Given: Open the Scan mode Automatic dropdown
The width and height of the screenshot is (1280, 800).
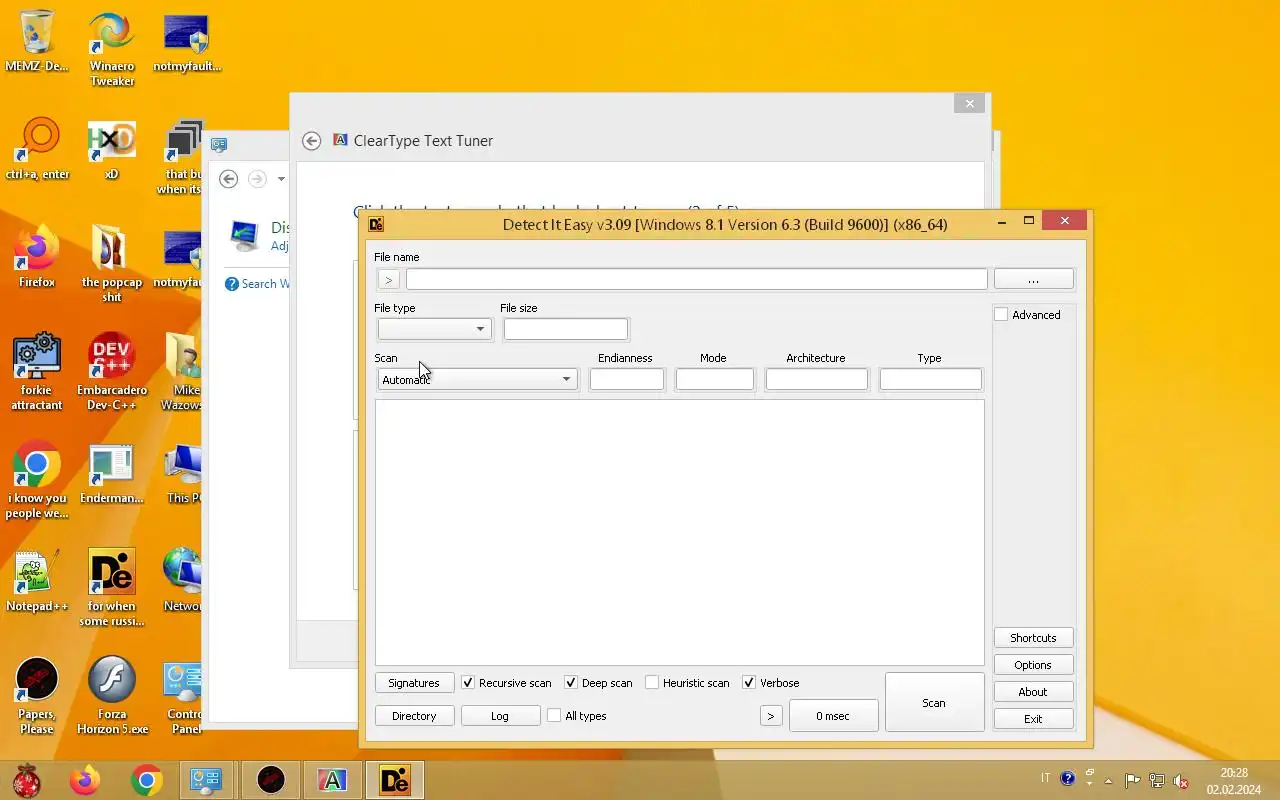Looking at the screenshot, I should (x=478, y=379).
